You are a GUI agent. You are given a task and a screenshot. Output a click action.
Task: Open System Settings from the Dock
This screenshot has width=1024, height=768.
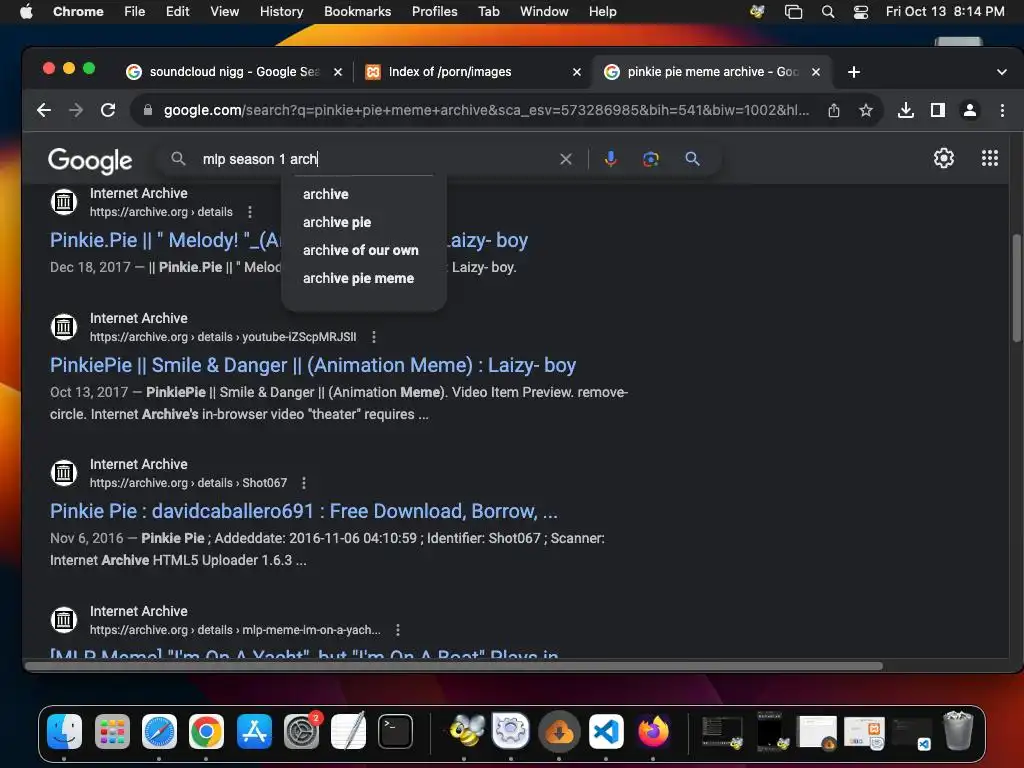301,731
